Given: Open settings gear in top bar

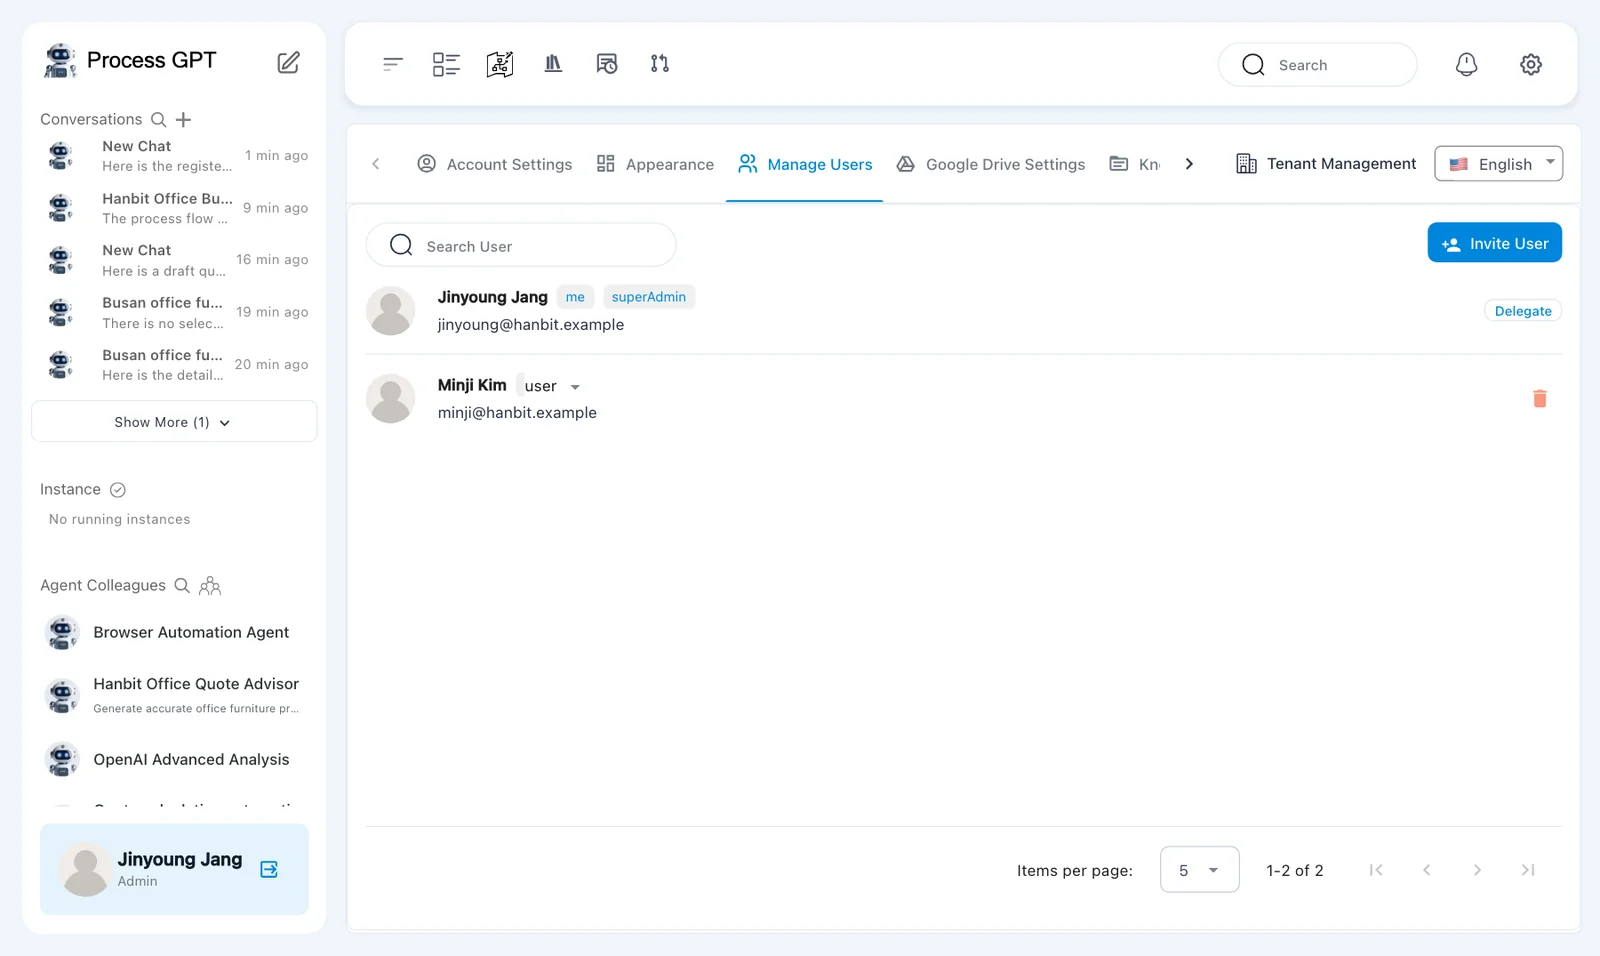Looking at the screenshot, I should point(1531,65).
